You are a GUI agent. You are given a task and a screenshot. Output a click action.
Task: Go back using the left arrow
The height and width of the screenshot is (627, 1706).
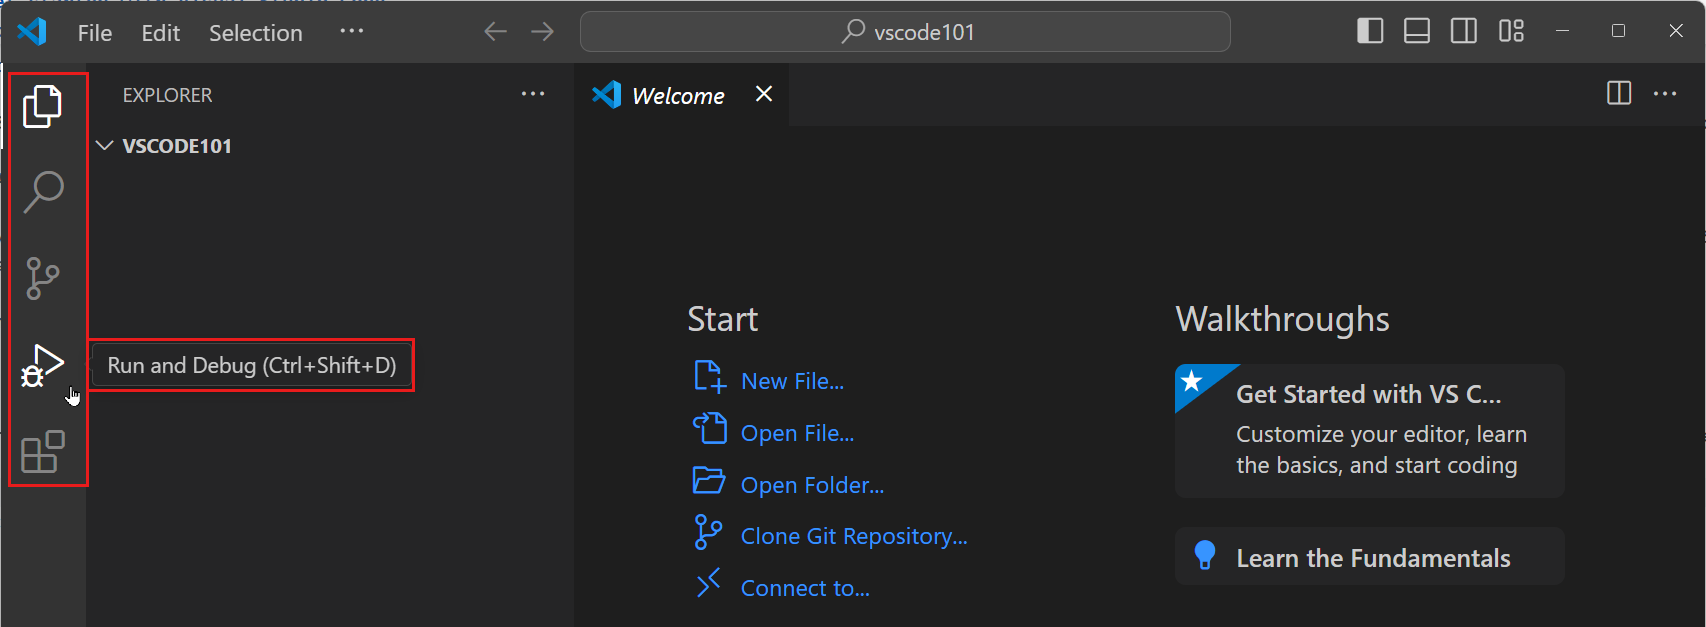tap(495, 32)
